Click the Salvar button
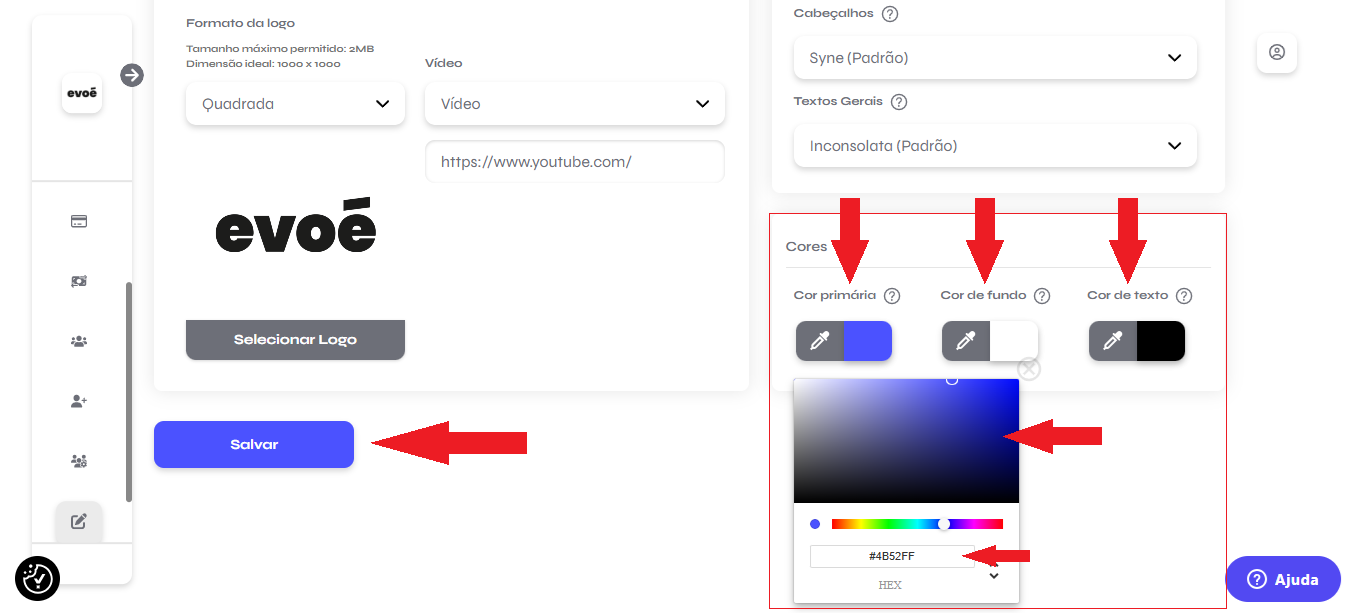 (254, 444)
